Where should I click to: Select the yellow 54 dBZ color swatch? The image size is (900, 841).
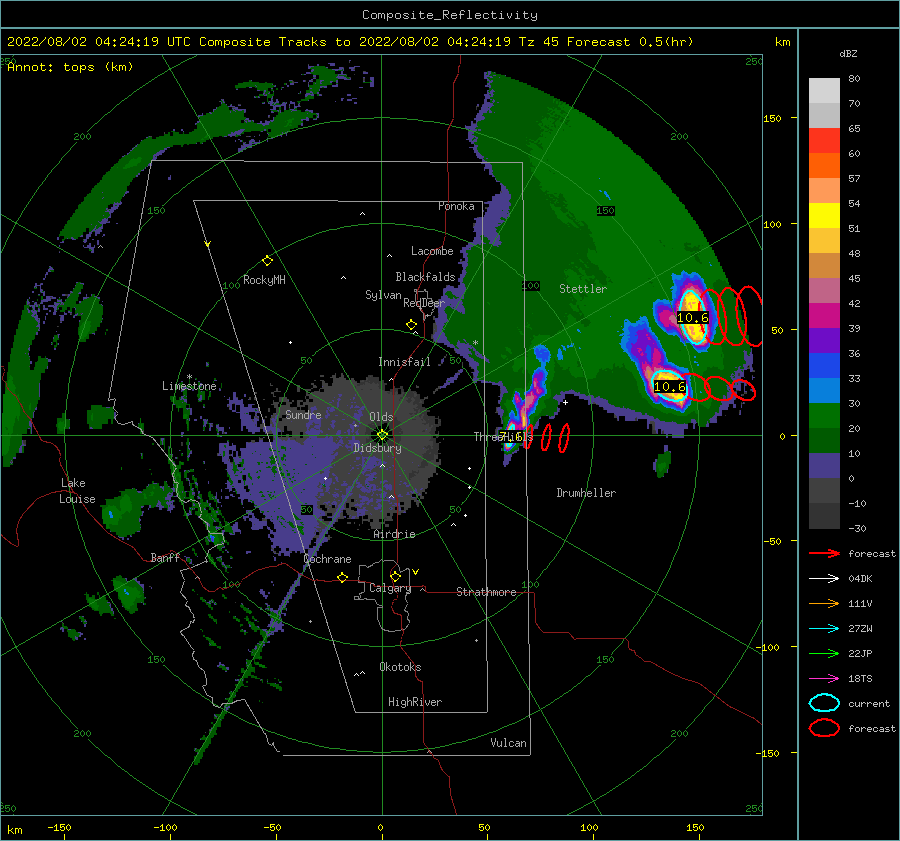(x=824, y=216)
